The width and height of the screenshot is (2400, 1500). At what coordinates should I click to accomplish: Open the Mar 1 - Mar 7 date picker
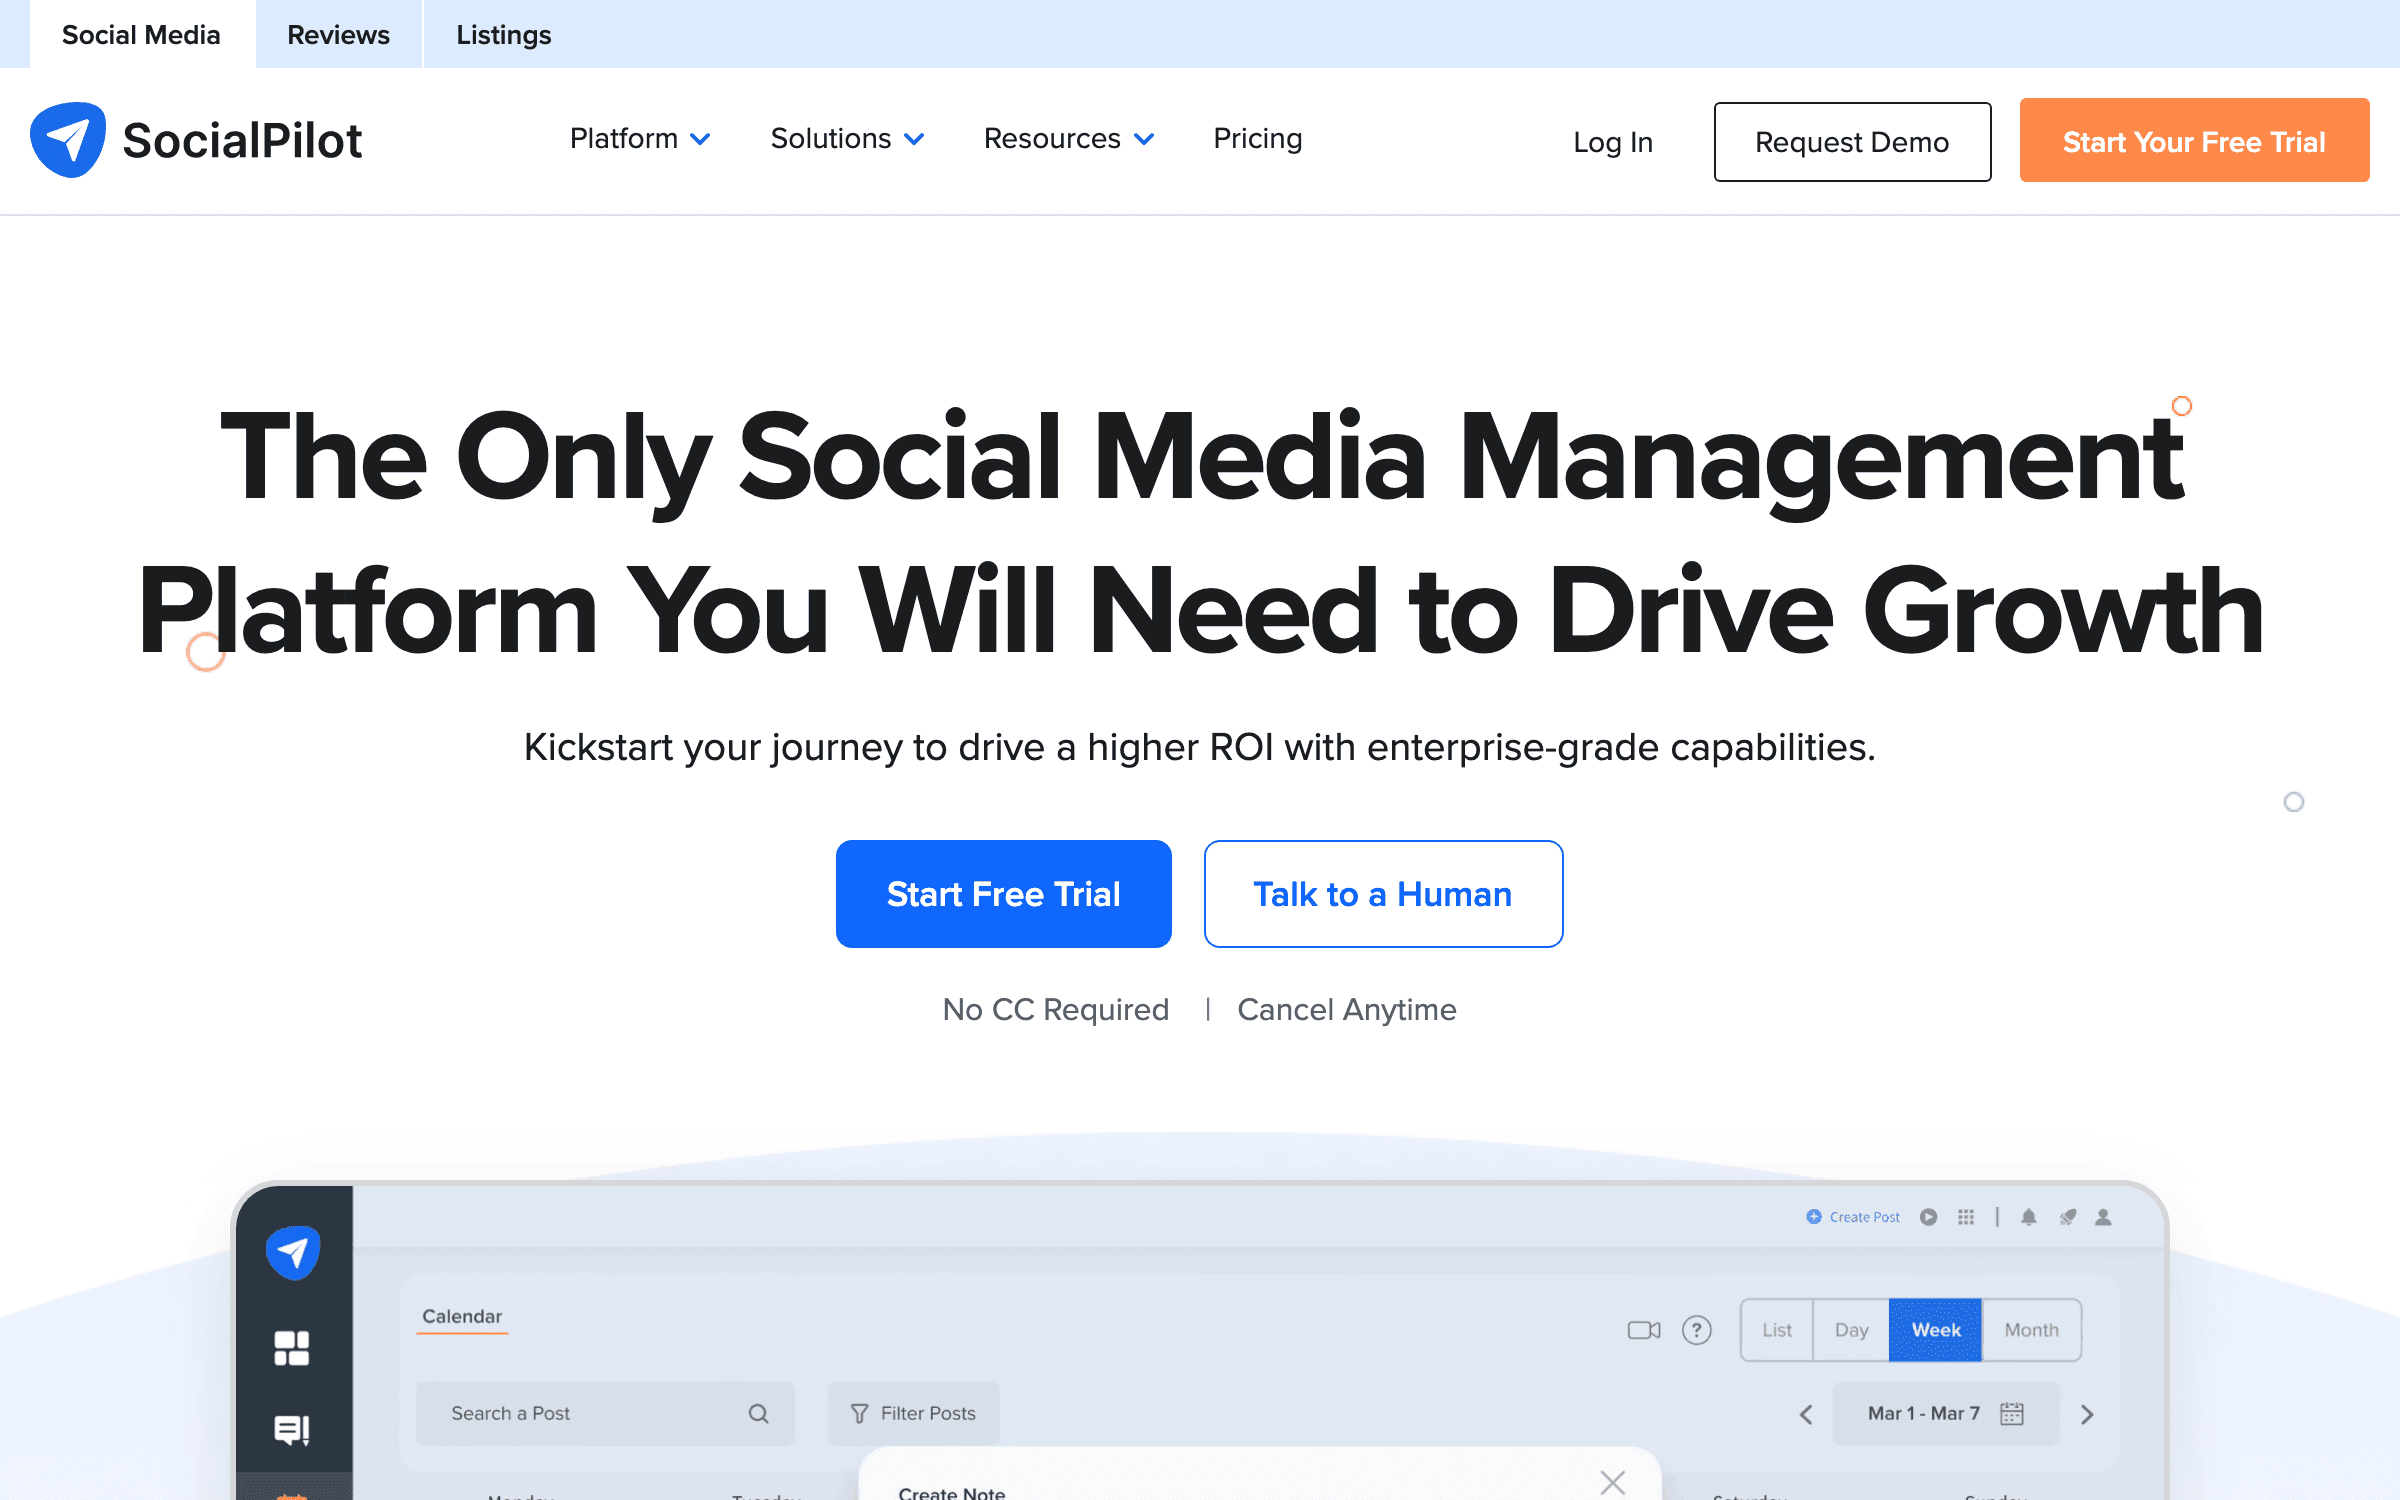(1945, 1413)
